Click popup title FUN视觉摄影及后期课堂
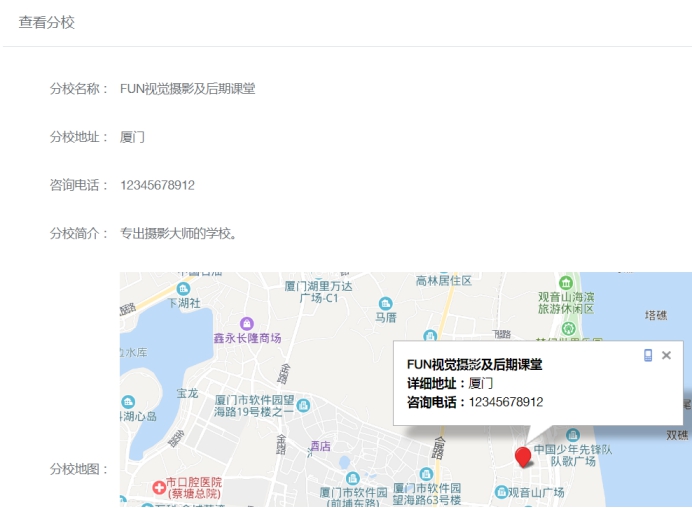 pos(474,365)
